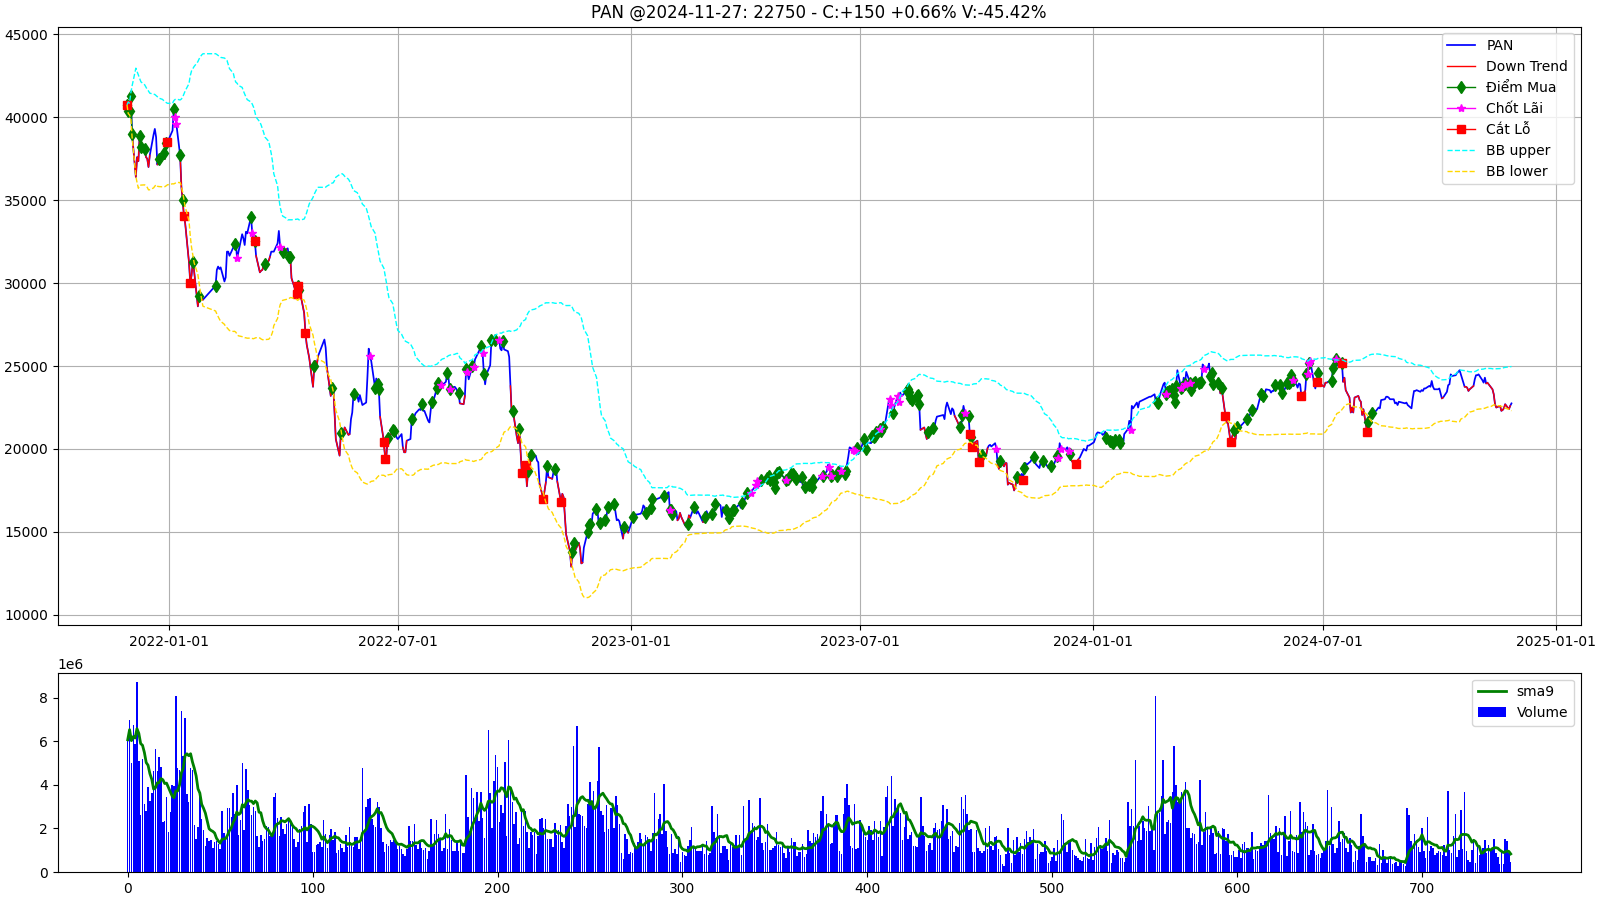
Task: Click the green diamond marker beside Điểm Mua
Action: (1461, 88)
